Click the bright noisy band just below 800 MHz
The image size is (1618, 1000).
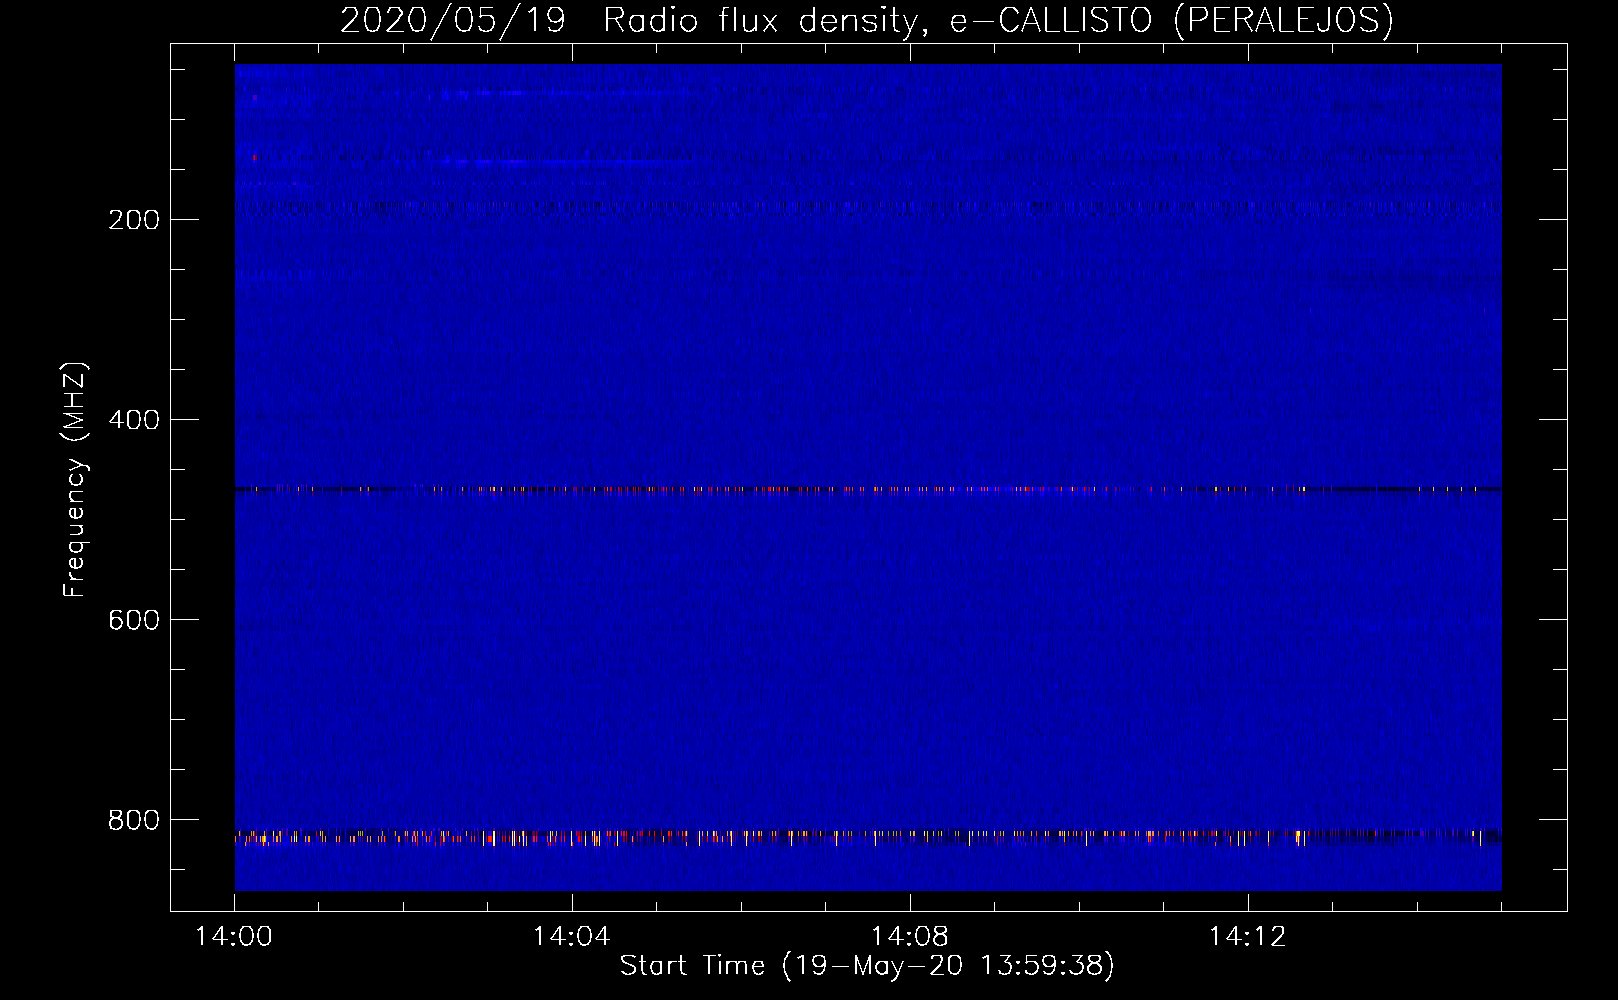click(x=868, y=837)
